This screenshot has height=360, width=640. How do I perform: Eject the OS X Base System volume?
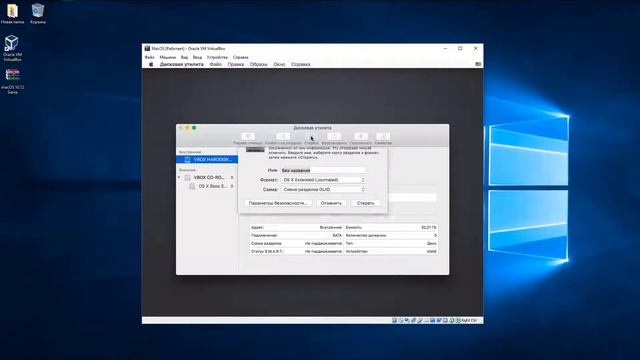click(x=232, y=186)
